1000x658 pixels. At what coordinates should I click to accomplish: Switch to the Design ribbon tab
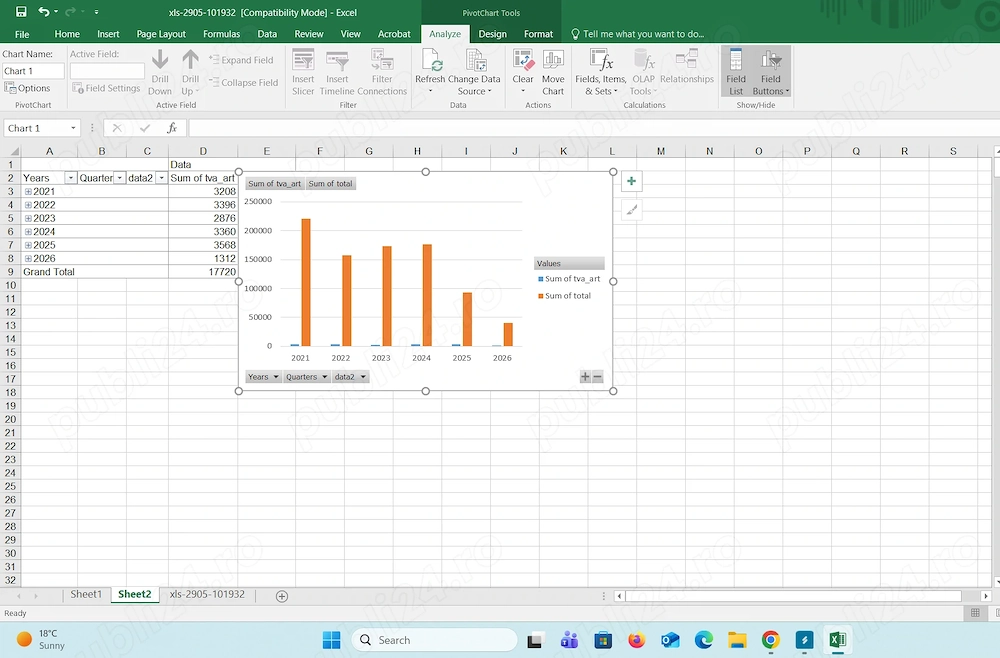point(492,34)
